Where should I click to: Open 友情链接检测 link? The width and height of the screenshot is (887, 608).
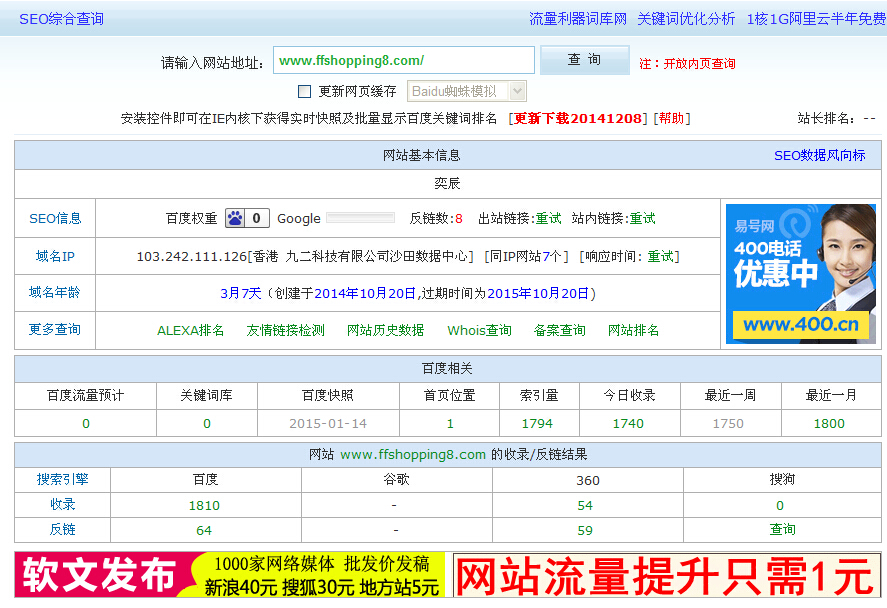tap(285, 330)
